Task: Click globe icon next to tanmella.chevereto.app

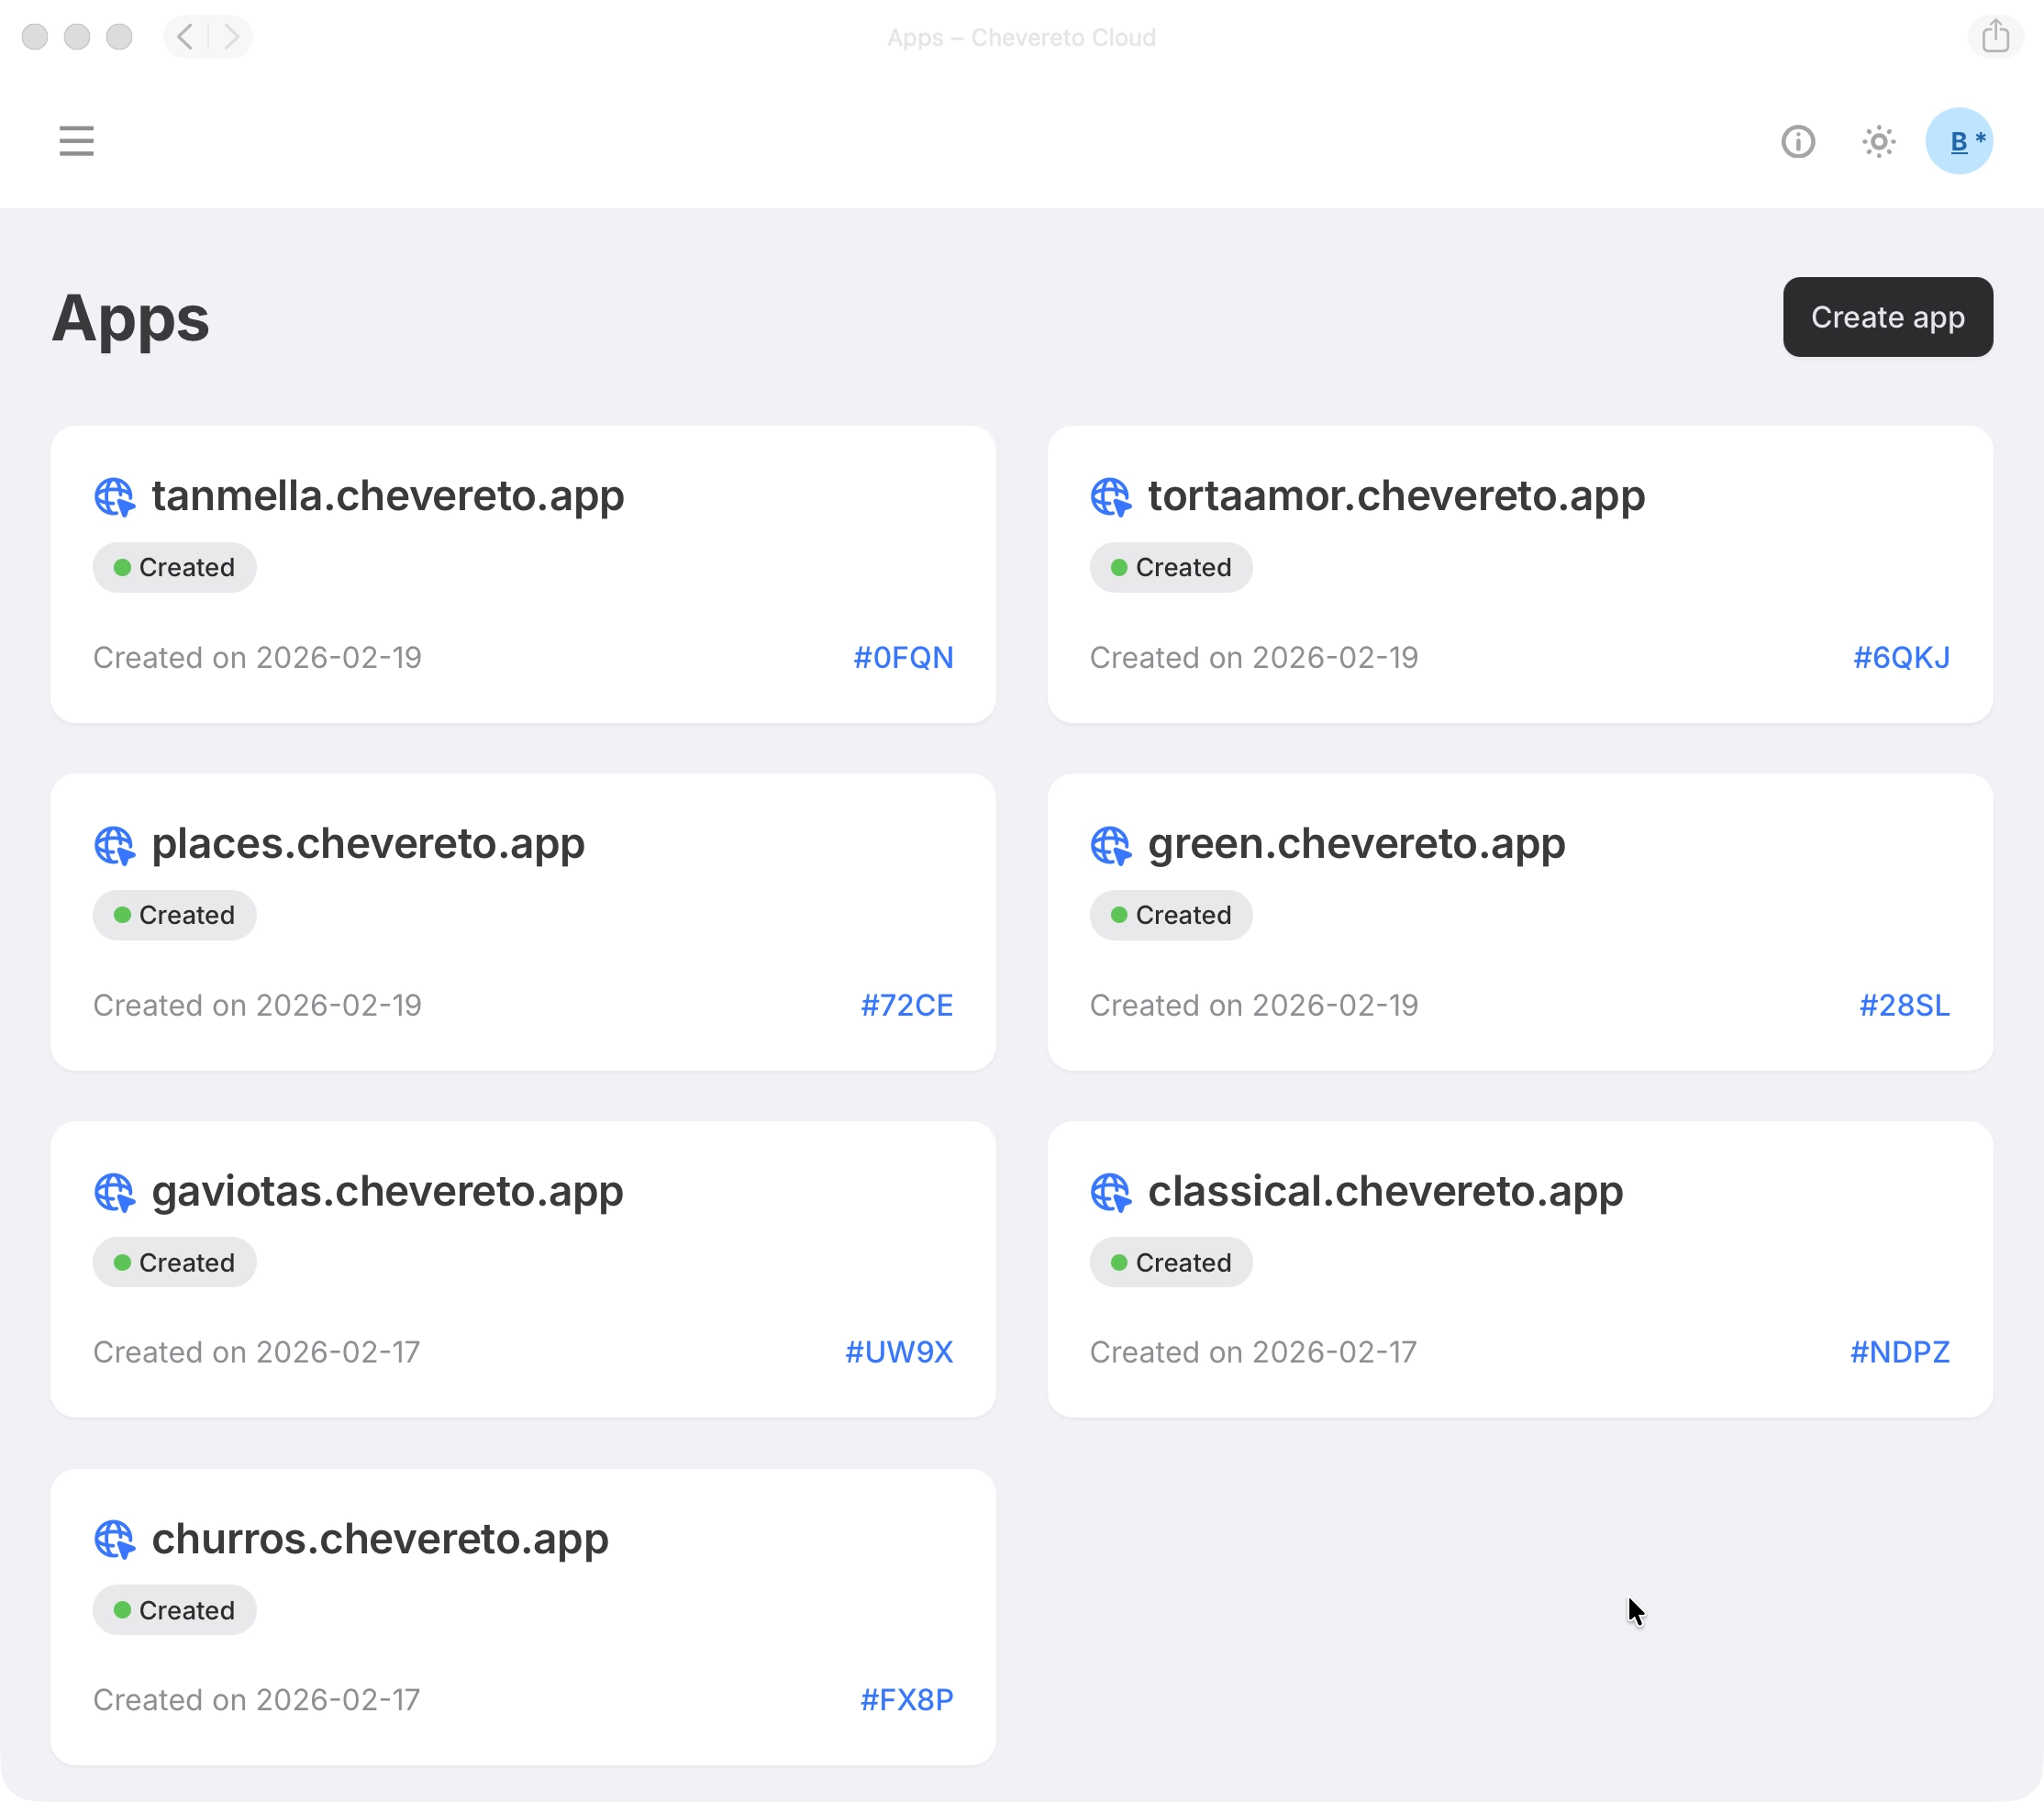Action: click(x=114, y=497)
